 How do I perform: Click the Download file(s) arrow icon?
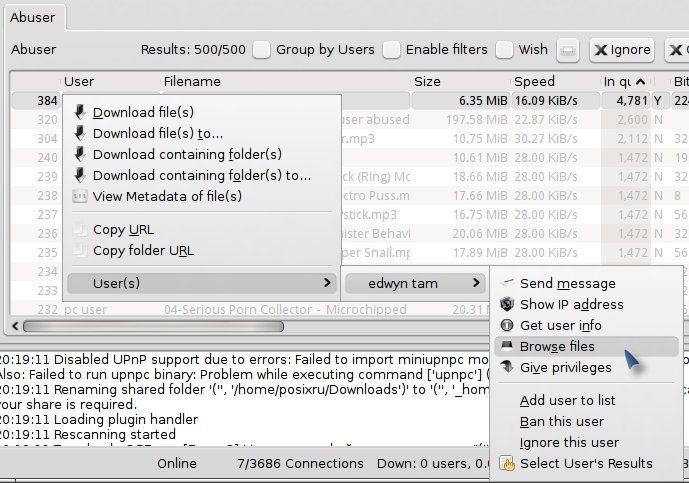point(80,112)
